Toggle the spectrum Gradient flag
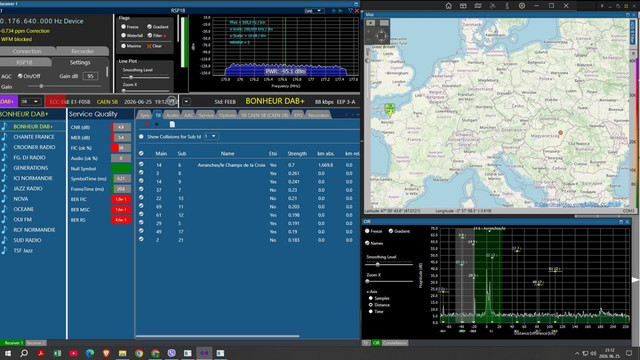Viewport: 640px width, 360px height. click(x=149, y=27)
